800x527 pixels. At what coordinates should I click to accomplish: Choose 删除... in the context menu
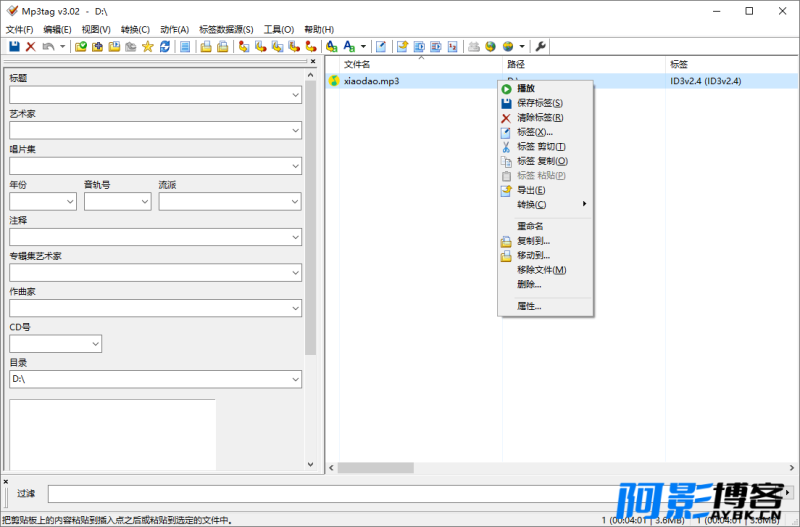[545, 284]
